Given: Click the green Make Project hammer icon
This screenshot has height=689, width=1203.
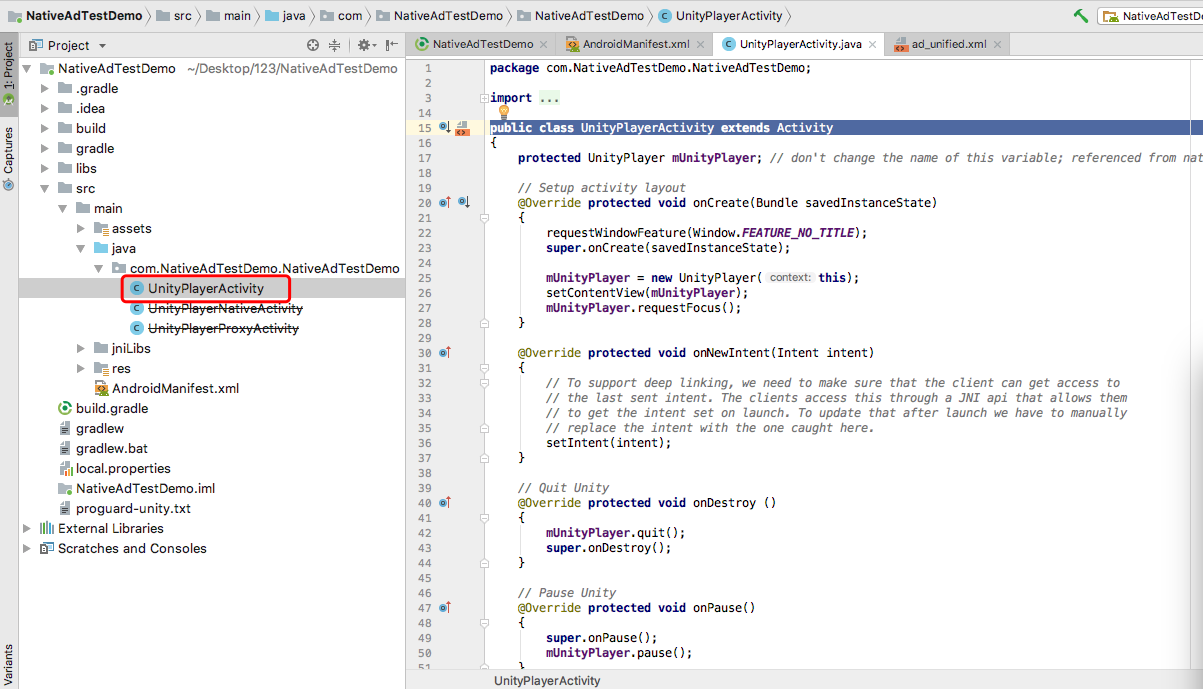Looking at the screenshot, I should [x=1081, y=16].
